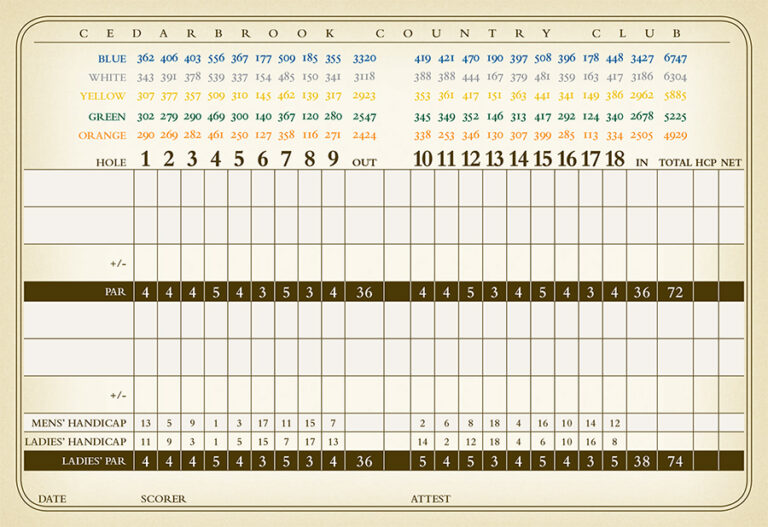Select the MENS' HANDICAP row label
This screenshot has height=527, width=768.
point(82,422)
